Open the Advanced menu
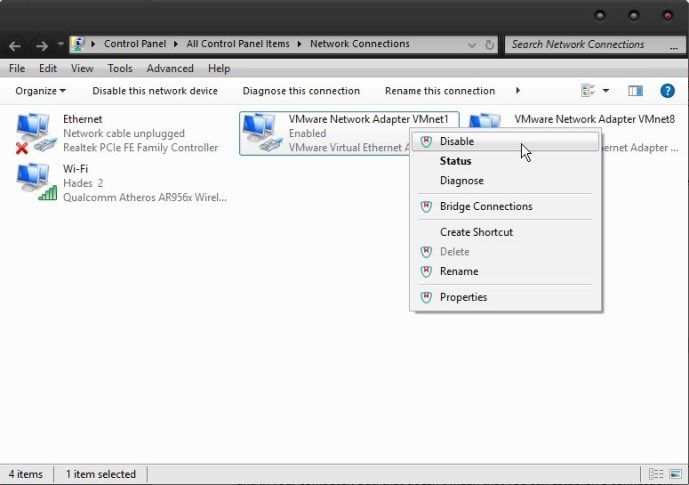The width and height of the screenshot is (689, 485). 170,69
